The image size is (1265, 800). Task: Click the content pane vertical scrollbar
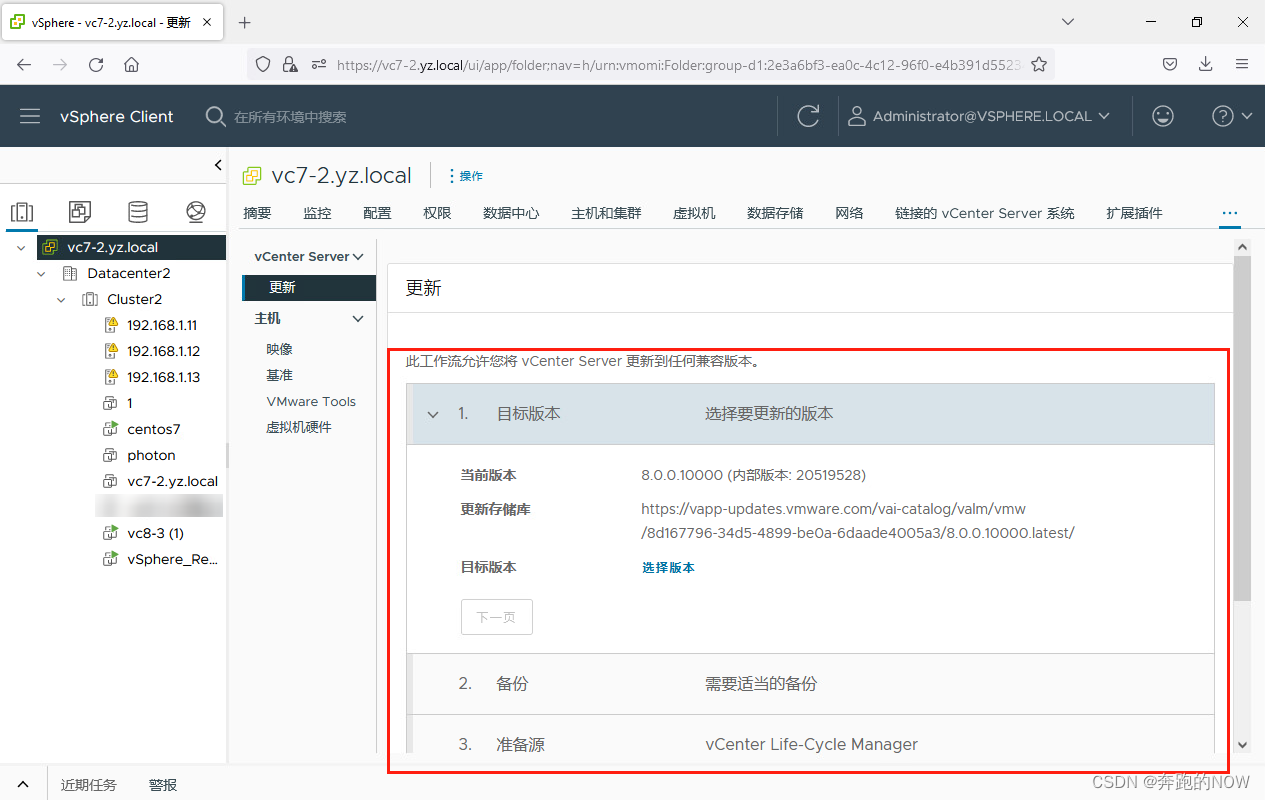pyautogui.click(x=1242, y=428)
